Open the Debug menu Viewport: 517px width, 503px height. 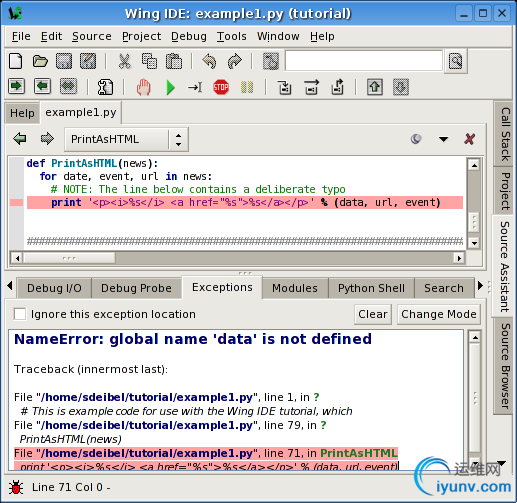click(189, 36)
